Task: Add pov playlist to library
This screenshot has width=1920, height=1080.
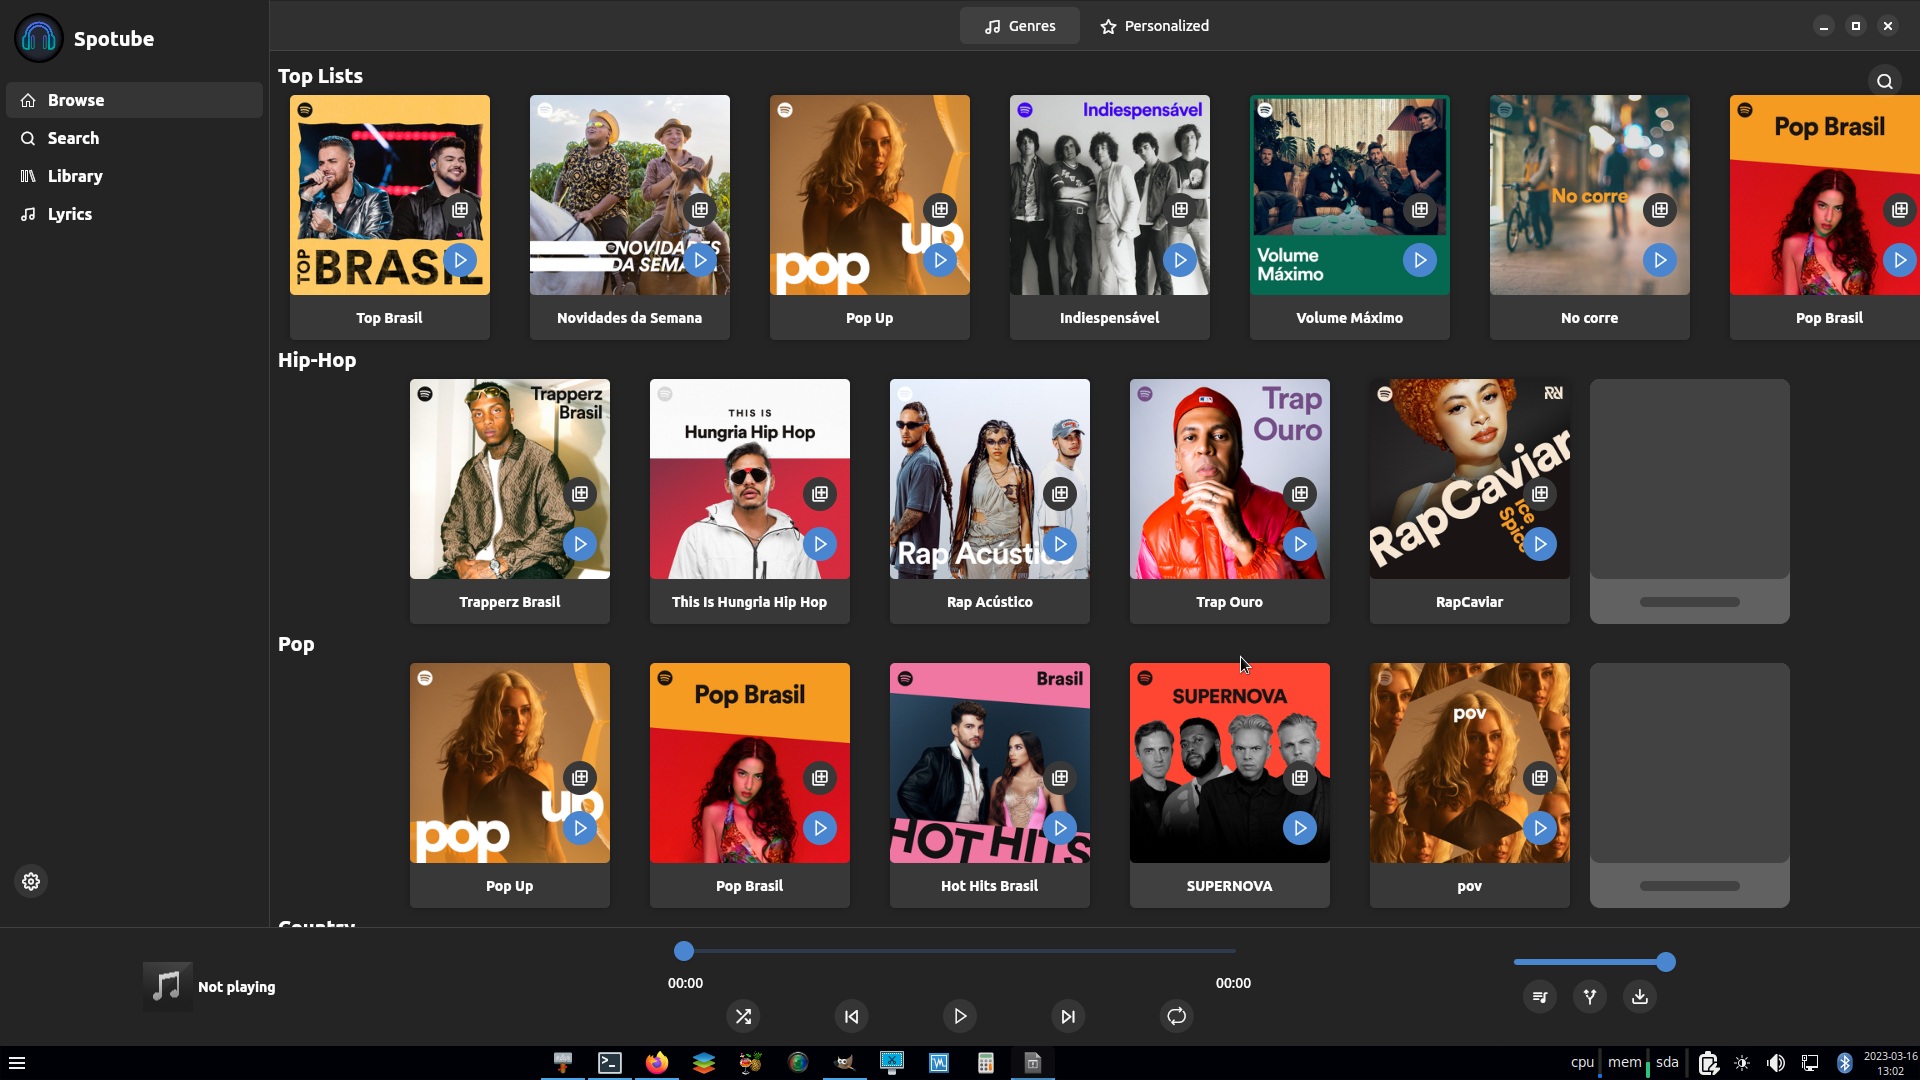Action: 1540,778
